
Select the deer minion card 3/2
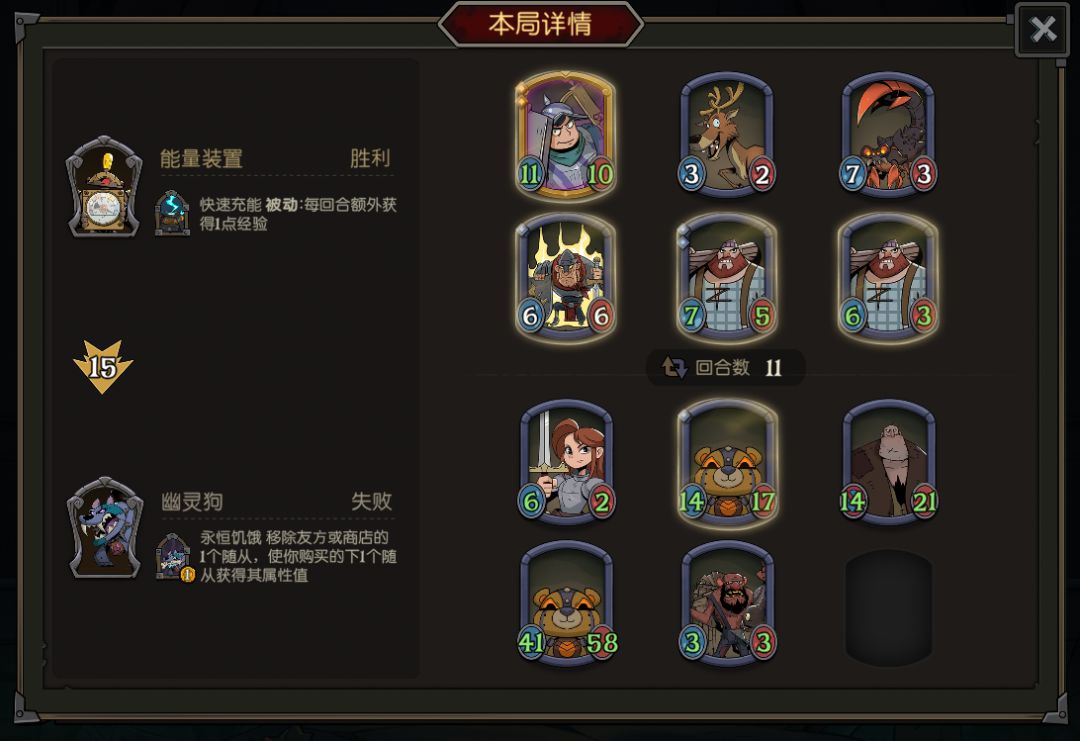(x=727, y=136)
